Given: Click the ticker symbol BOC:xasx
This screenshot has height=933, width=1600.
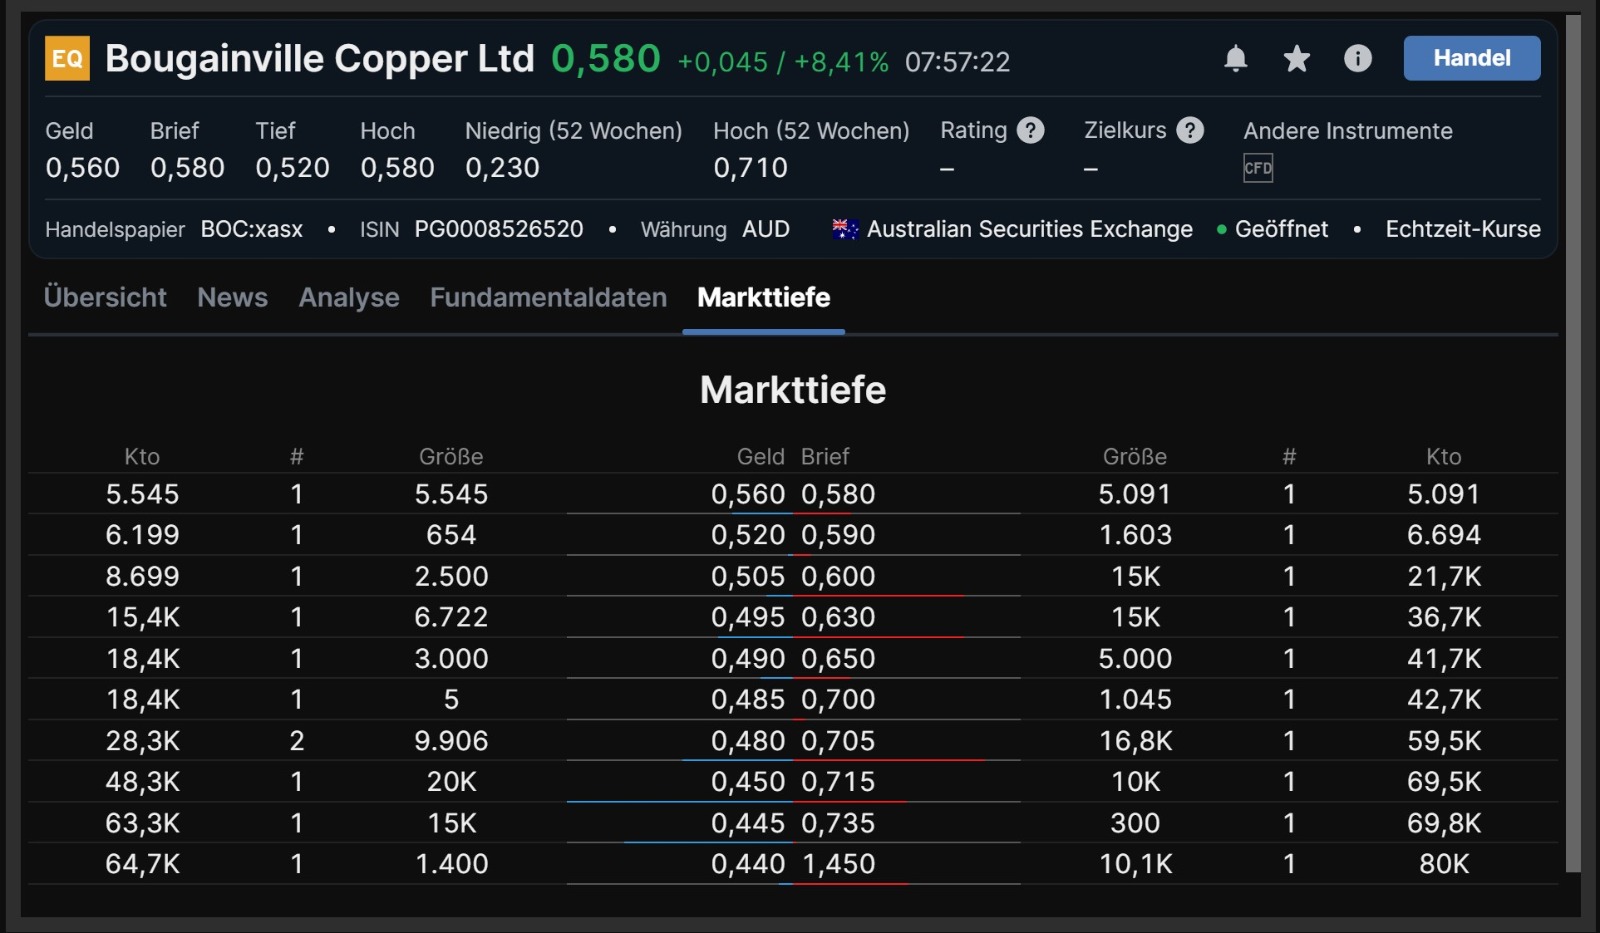Looking at the screenshot, I should click(251, 229).
